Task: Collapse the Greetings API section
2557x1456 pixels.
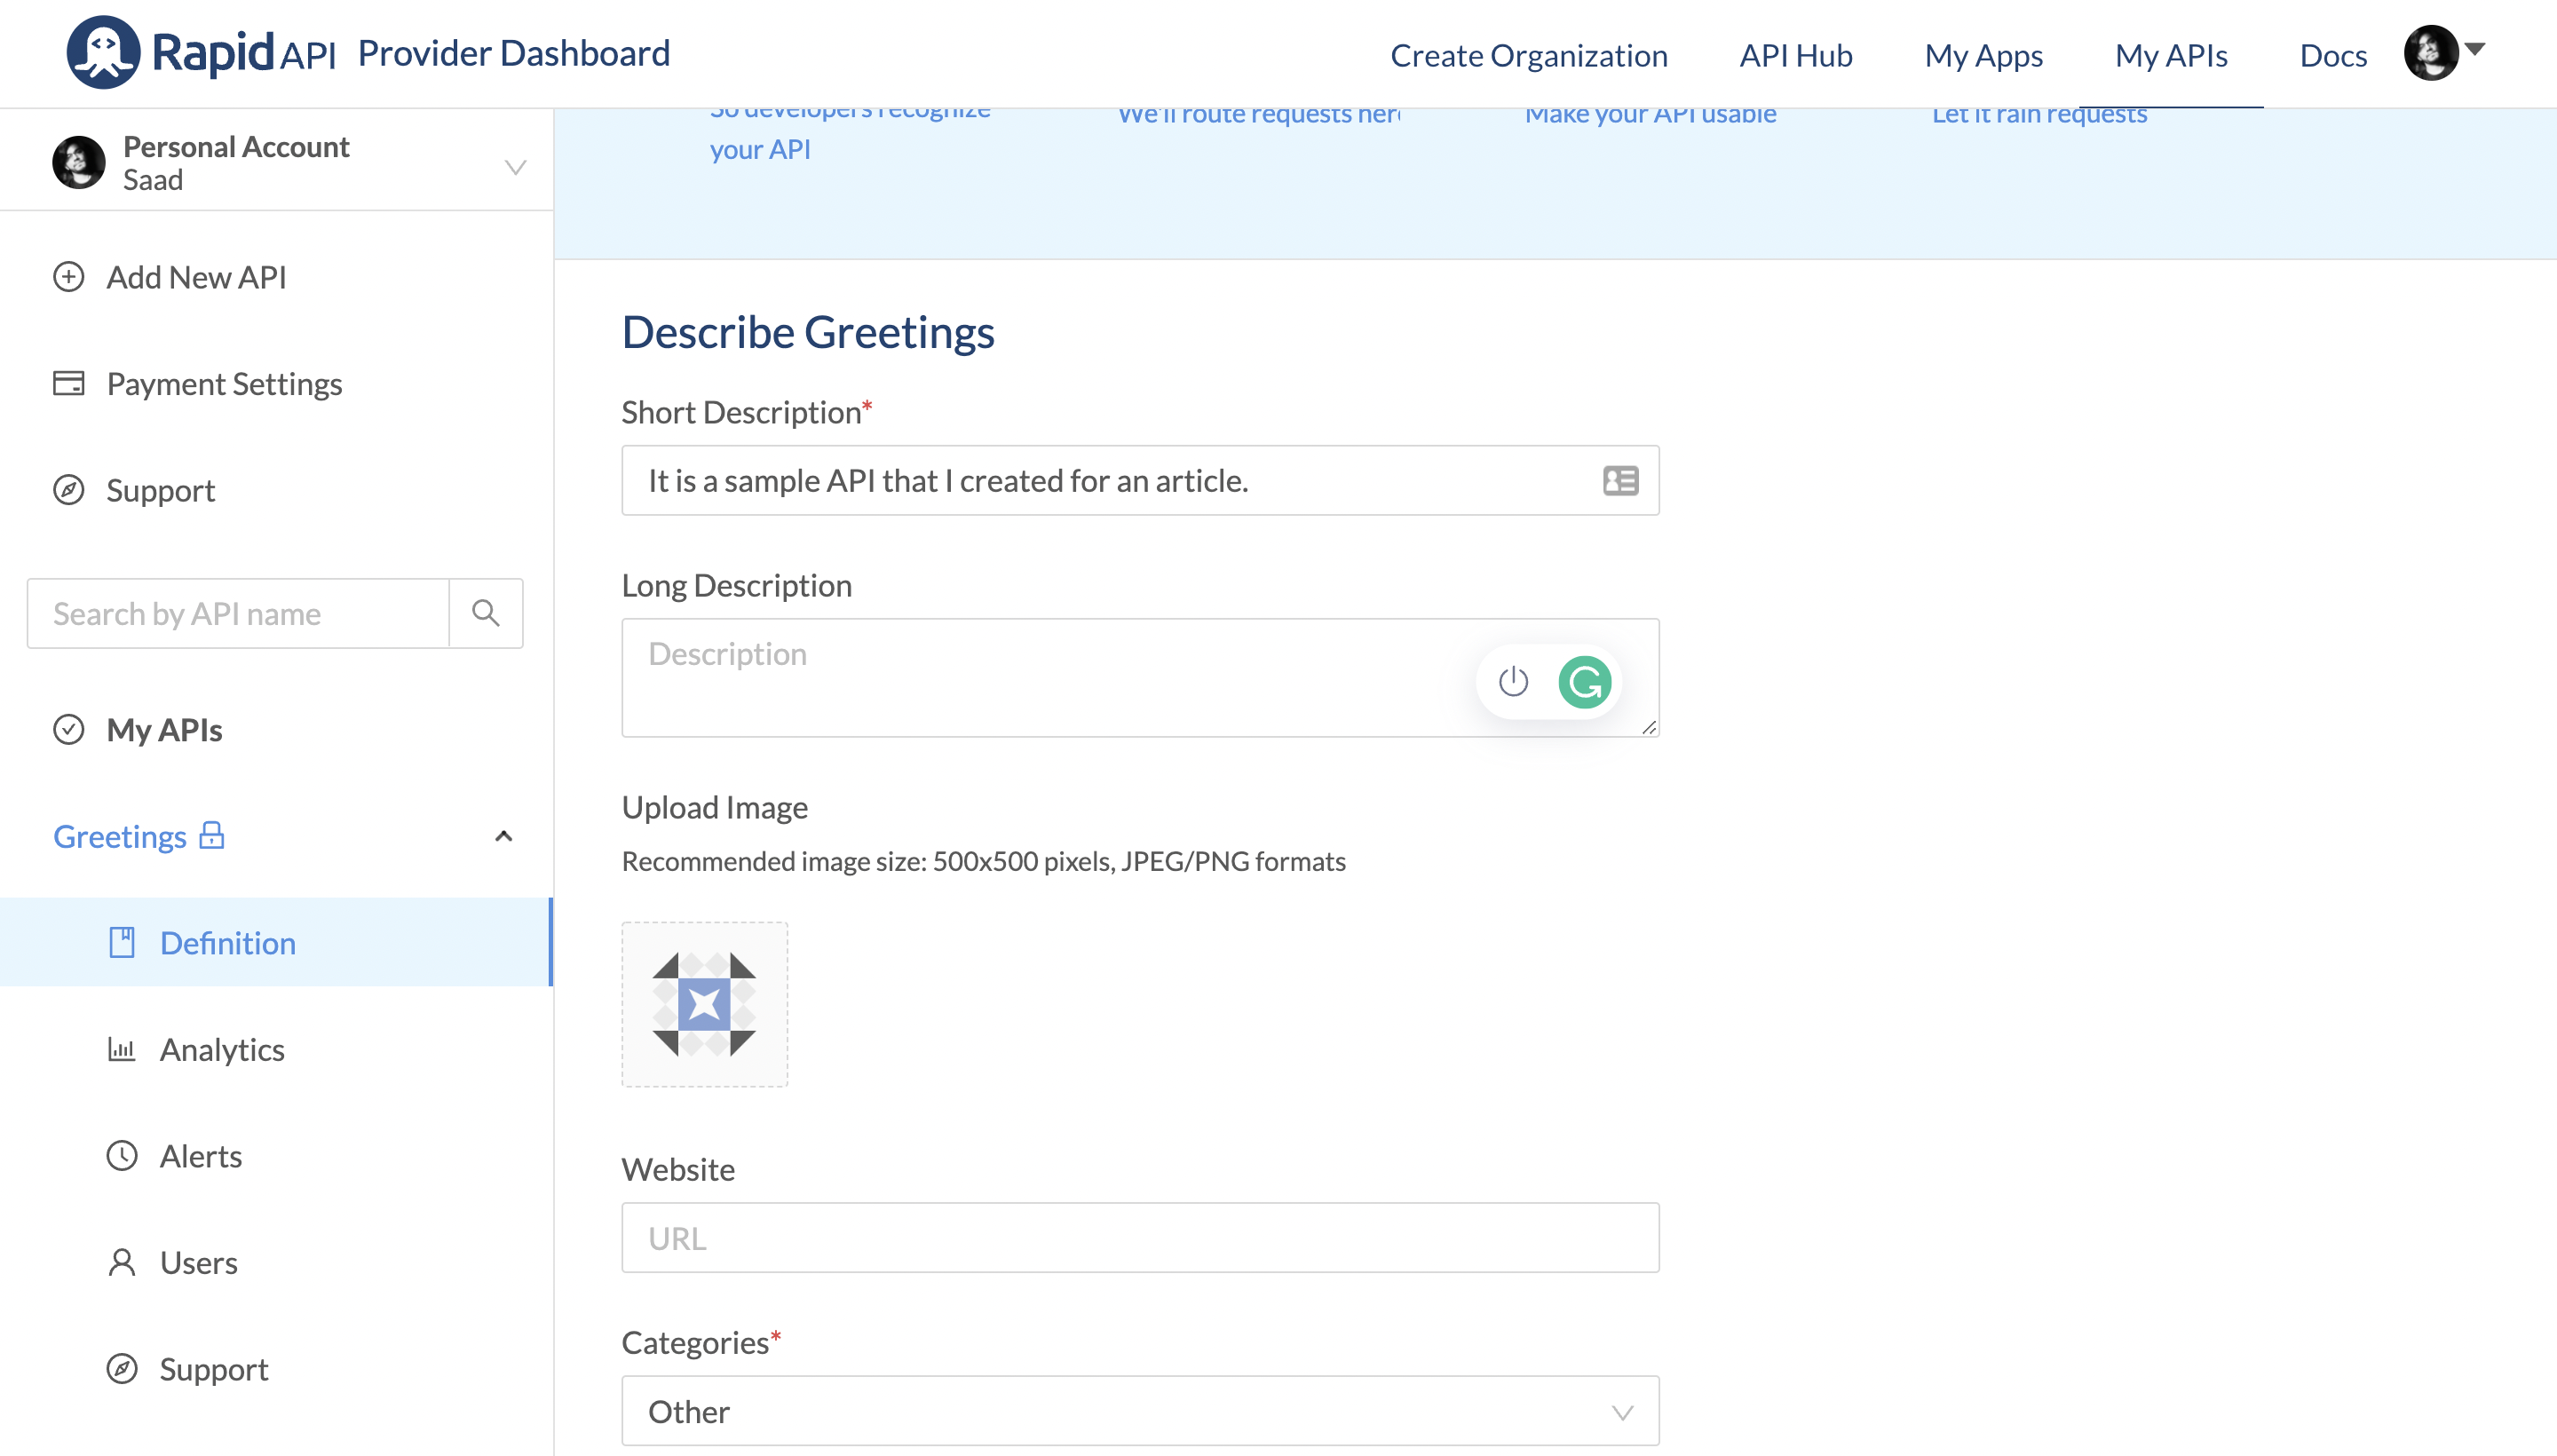Action: (x=504, y=836)
